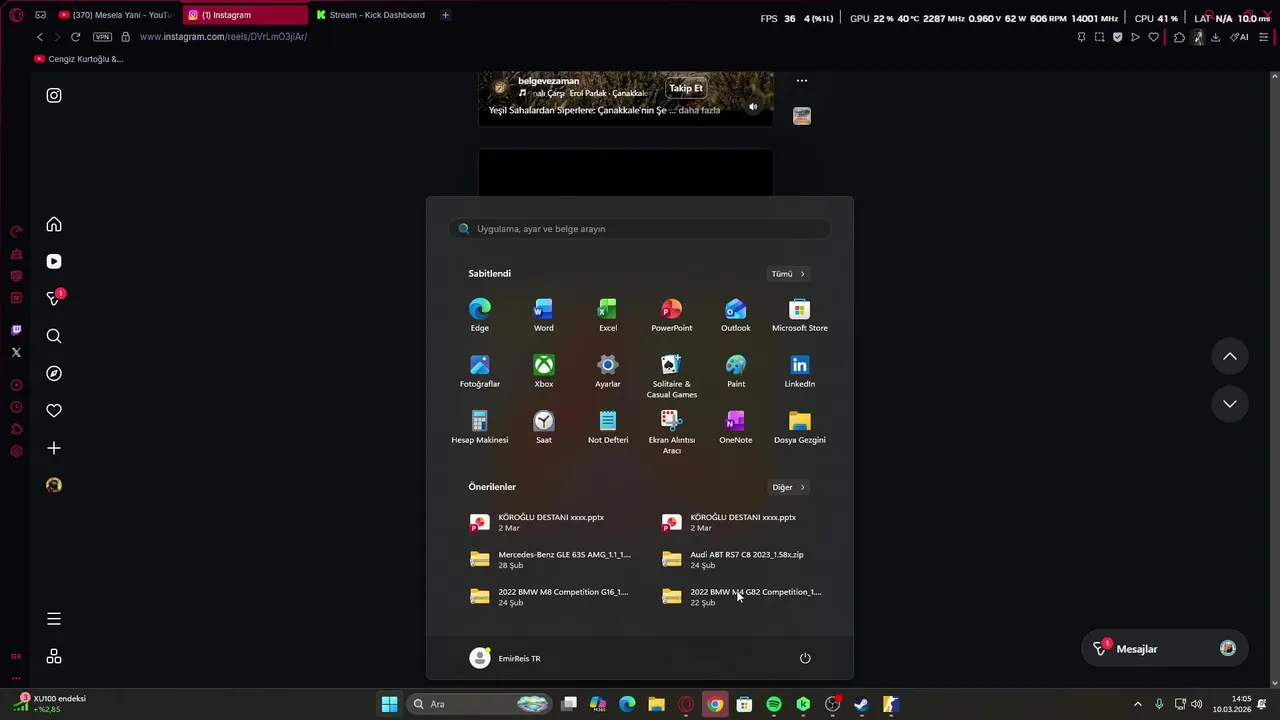Open Spotify from taskbar

(774, 704)
